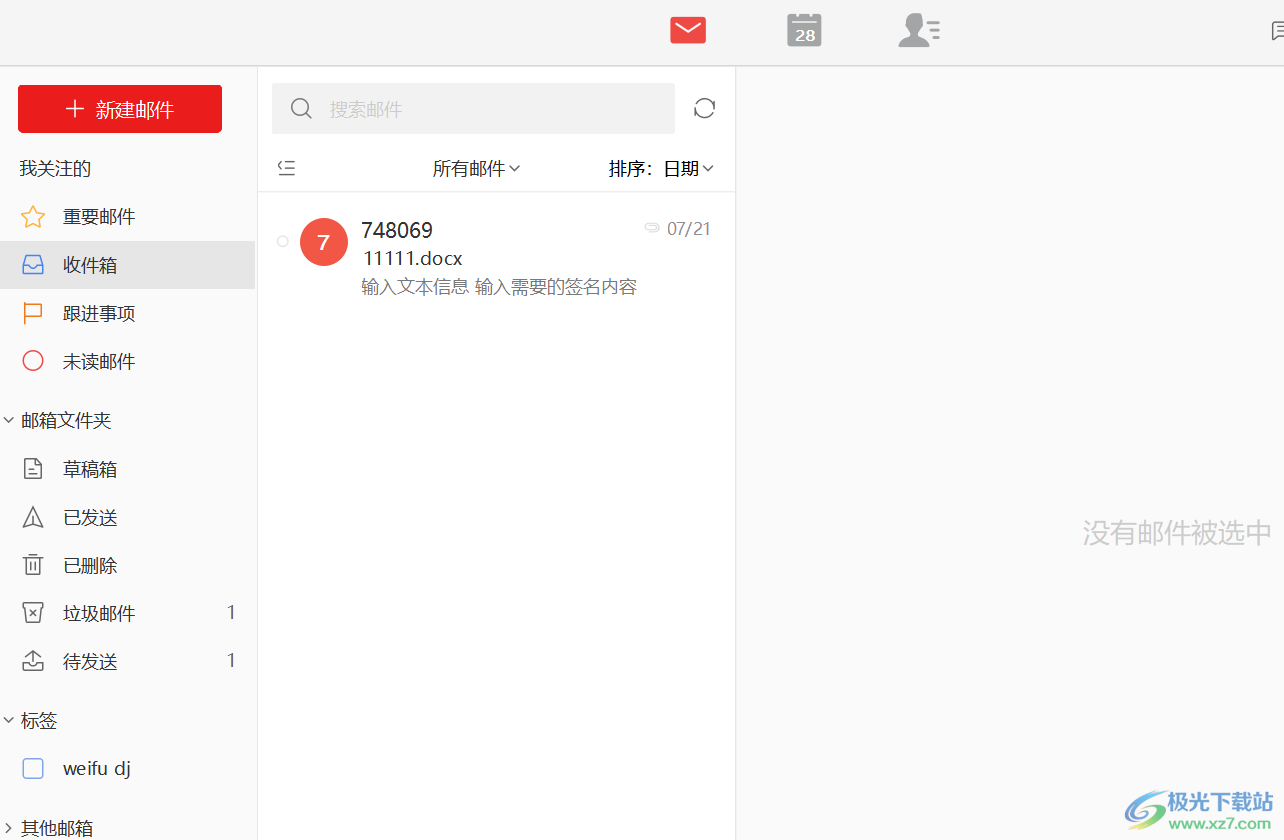1284x840 pixels.
Task: Expand the 其他邮箱 section
Action: click(x=9, y=828)
